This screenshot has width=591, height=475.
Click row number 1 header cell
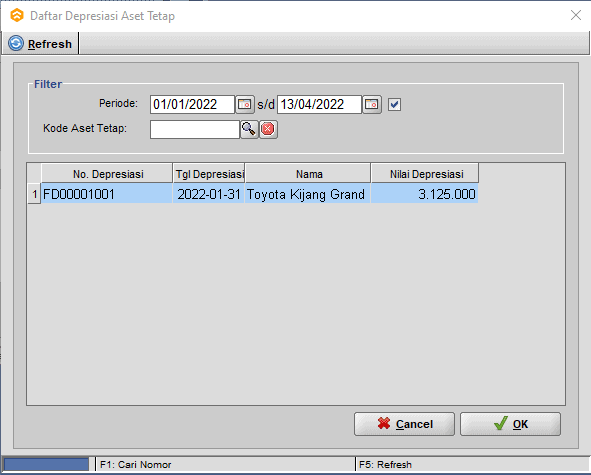point(34,194)
